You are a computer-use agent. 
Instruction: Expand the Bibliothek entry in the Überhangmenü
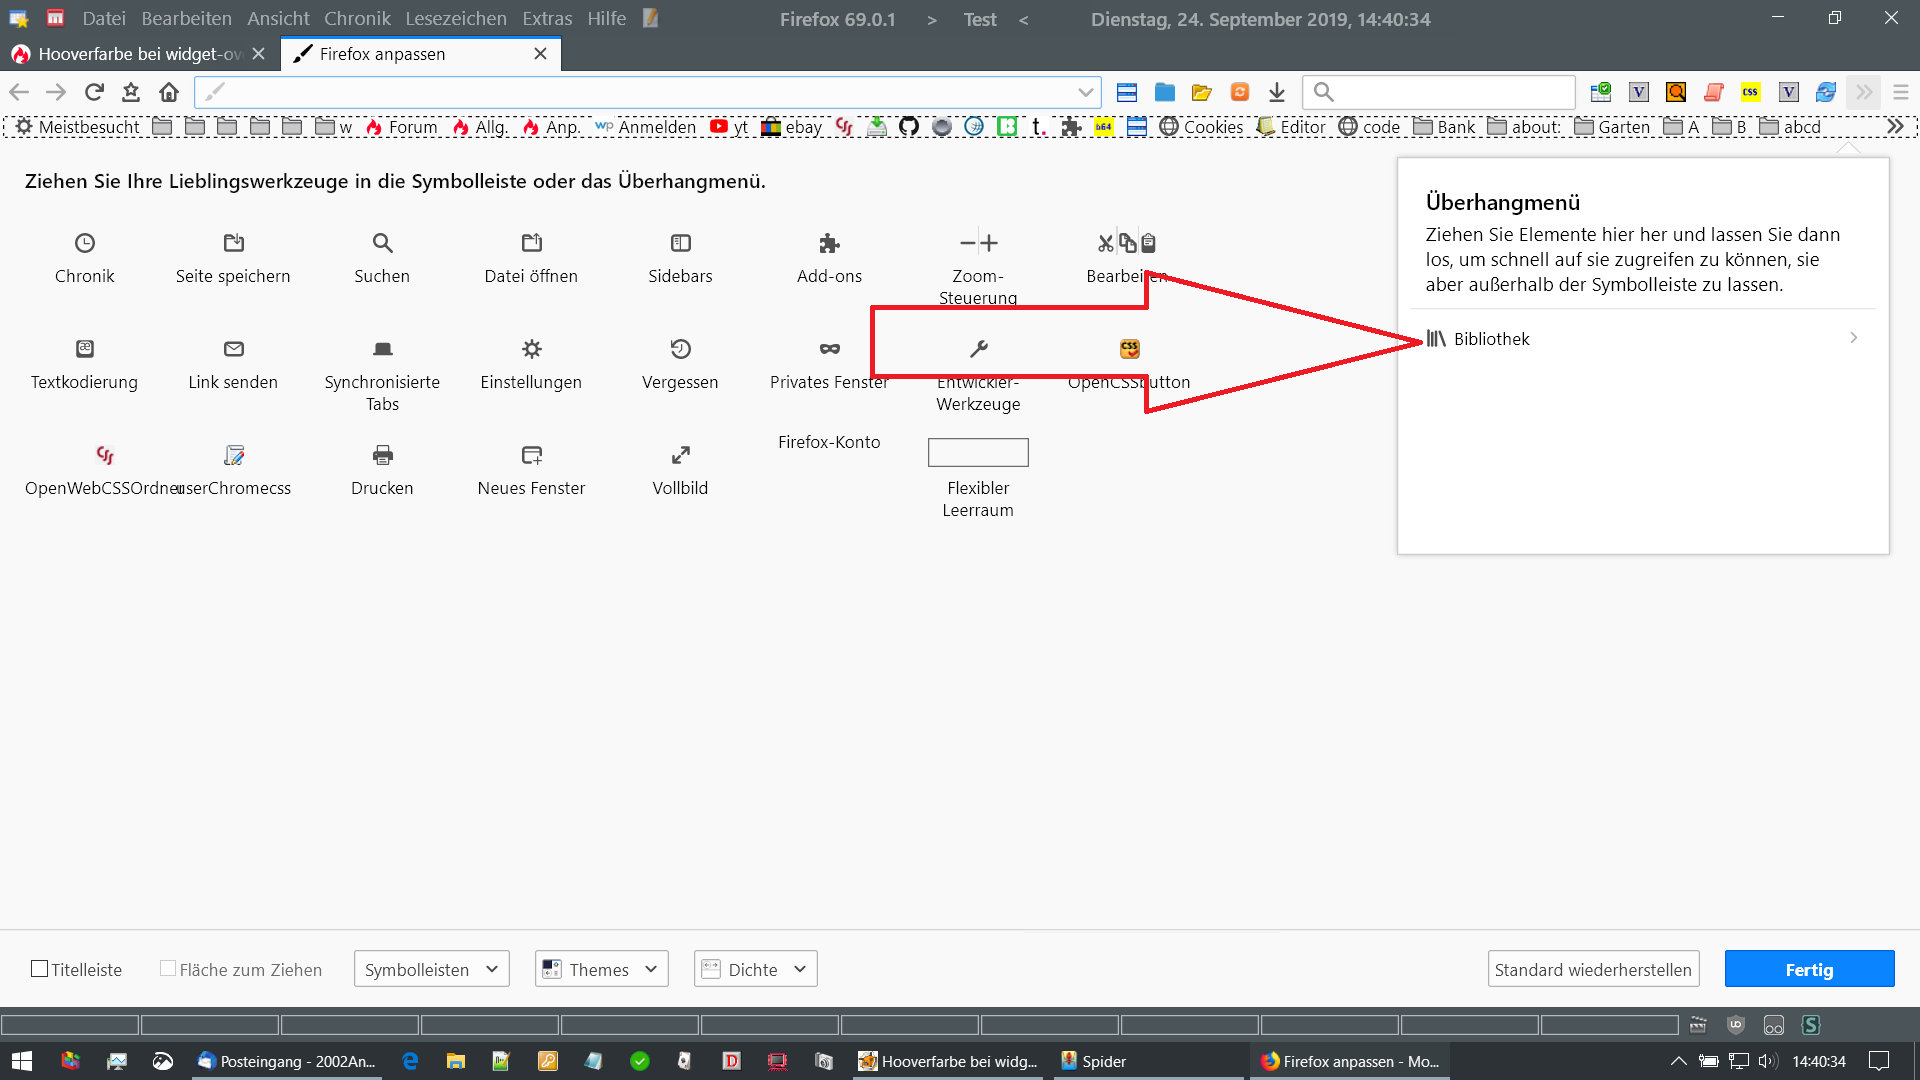click(1640, 339)
